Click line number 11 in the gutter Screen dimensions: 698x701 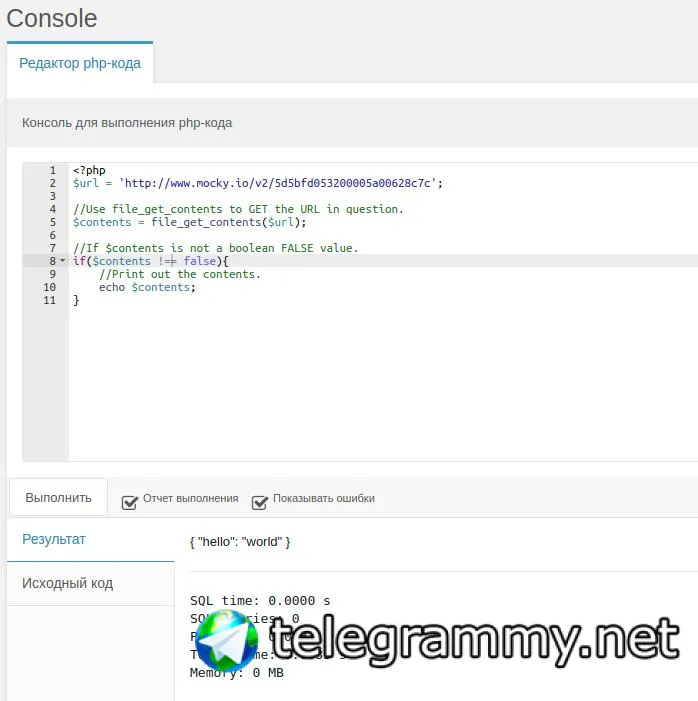[x=50, y=300]
